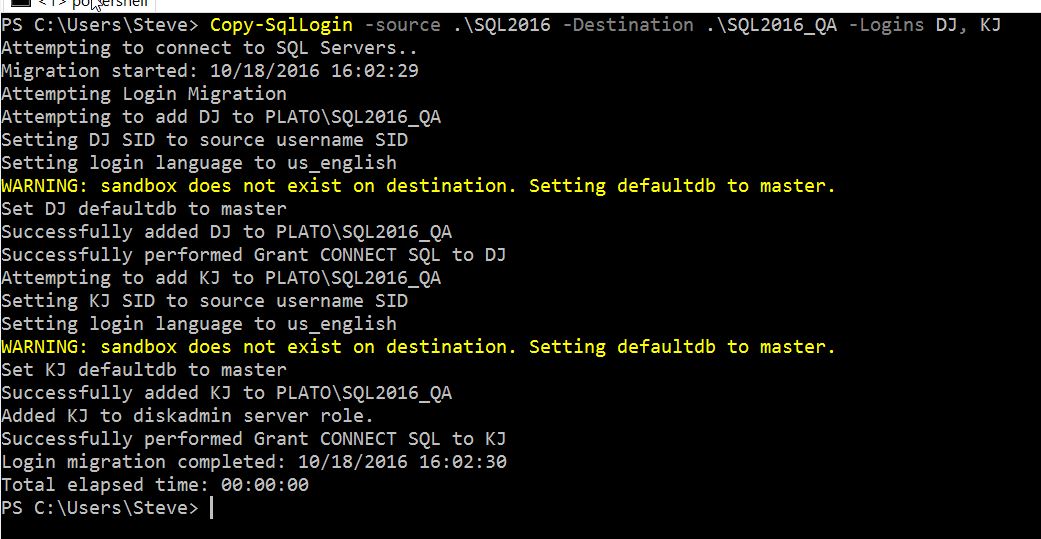Click the 'Set DJ defaultdb to master' line
The image size is (1041, 539).
[x=144, y=209]
